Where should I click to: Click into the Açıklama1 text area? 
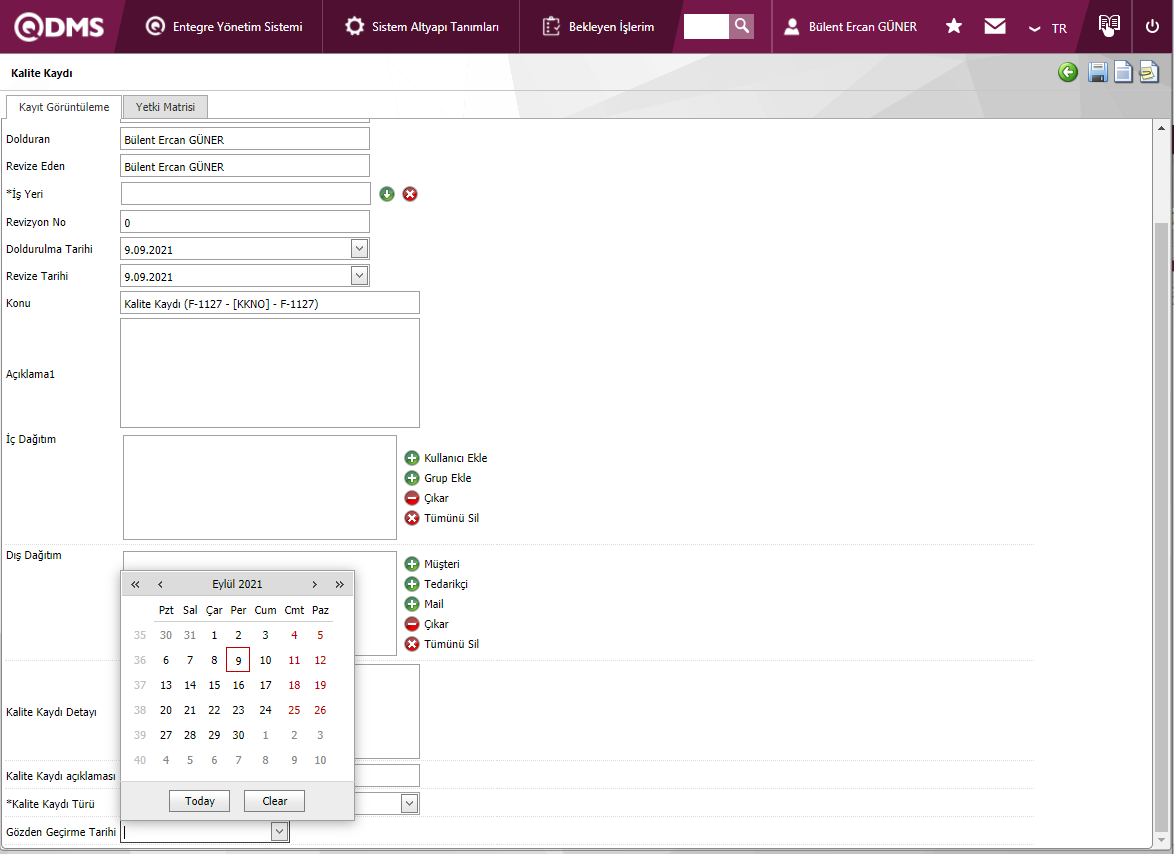(269, 373)
